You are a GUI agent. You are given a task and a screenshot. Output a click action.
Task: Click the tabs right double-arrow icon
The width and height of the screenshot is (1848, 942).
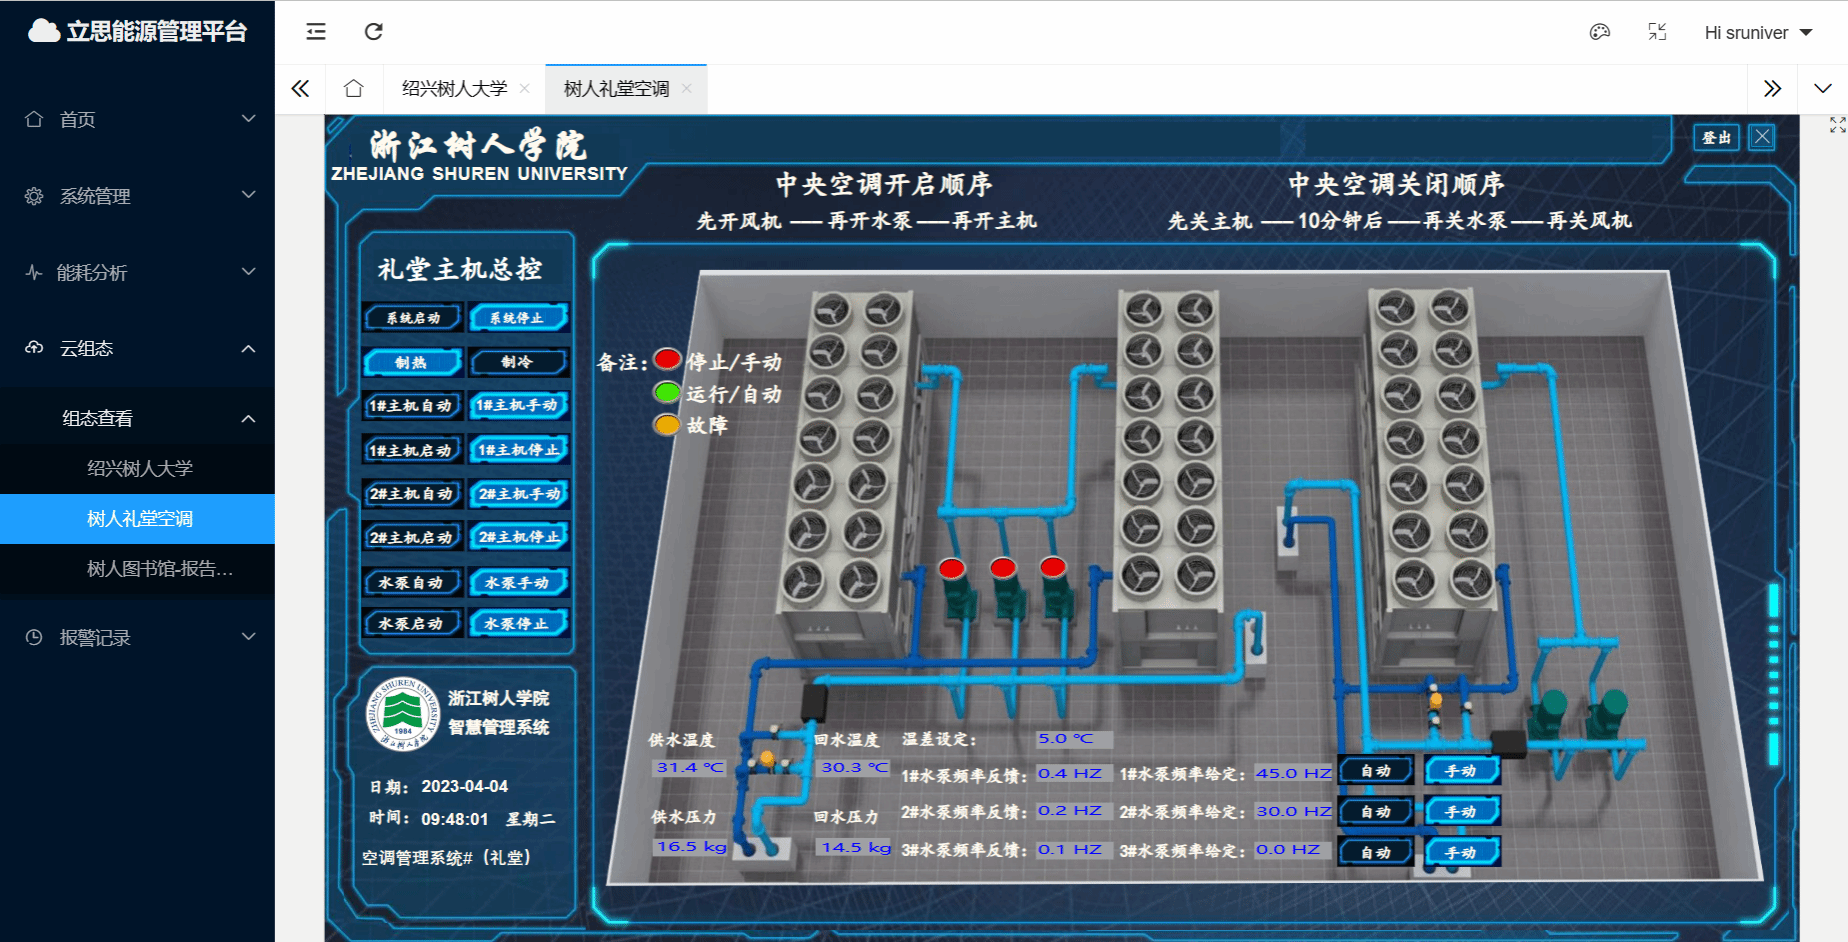click(1773, 89)
